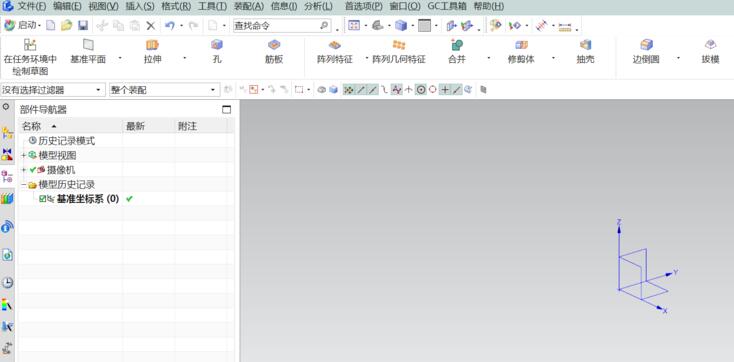Select the 阵列特征 pattern feature tool
734x362 pixels.
coord(335,52)
